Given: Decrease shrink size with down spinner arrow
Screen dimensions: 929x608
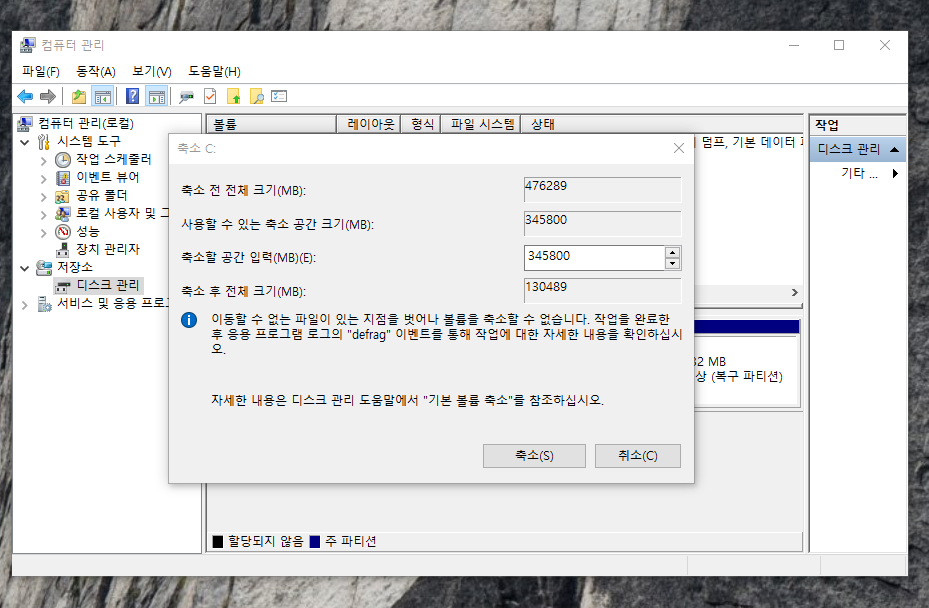Looking at the screenshot, I should pyautogui.click(x=672, y=264).
